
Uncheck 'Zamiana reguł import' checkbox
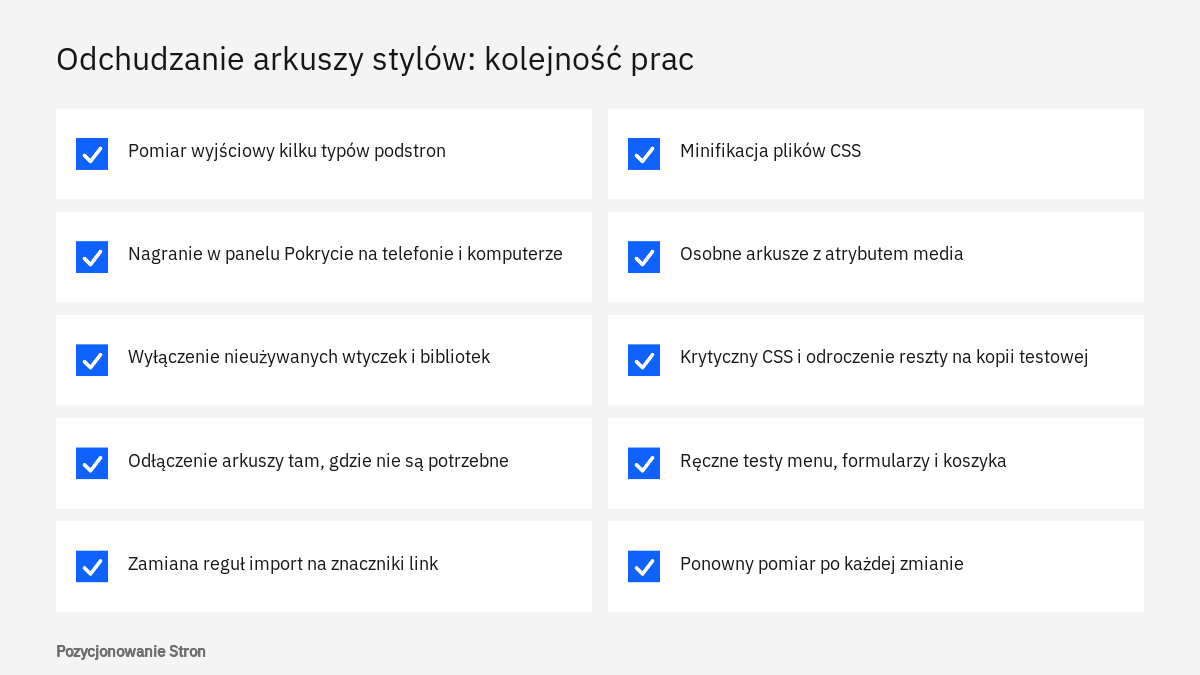[x=92, y=566]
